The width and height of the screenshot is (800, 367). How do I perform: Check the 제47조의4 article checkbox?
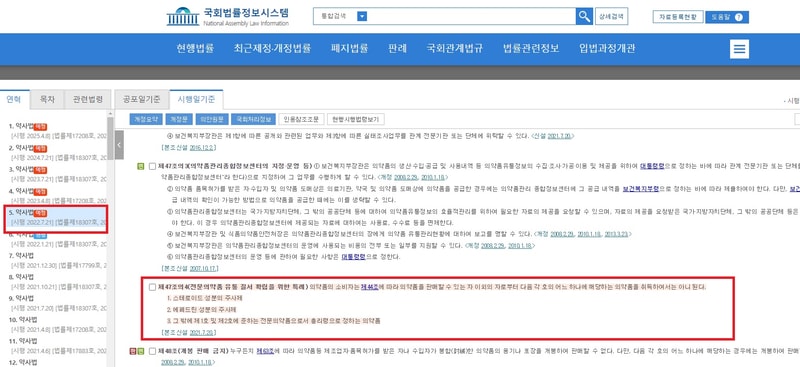152,287
